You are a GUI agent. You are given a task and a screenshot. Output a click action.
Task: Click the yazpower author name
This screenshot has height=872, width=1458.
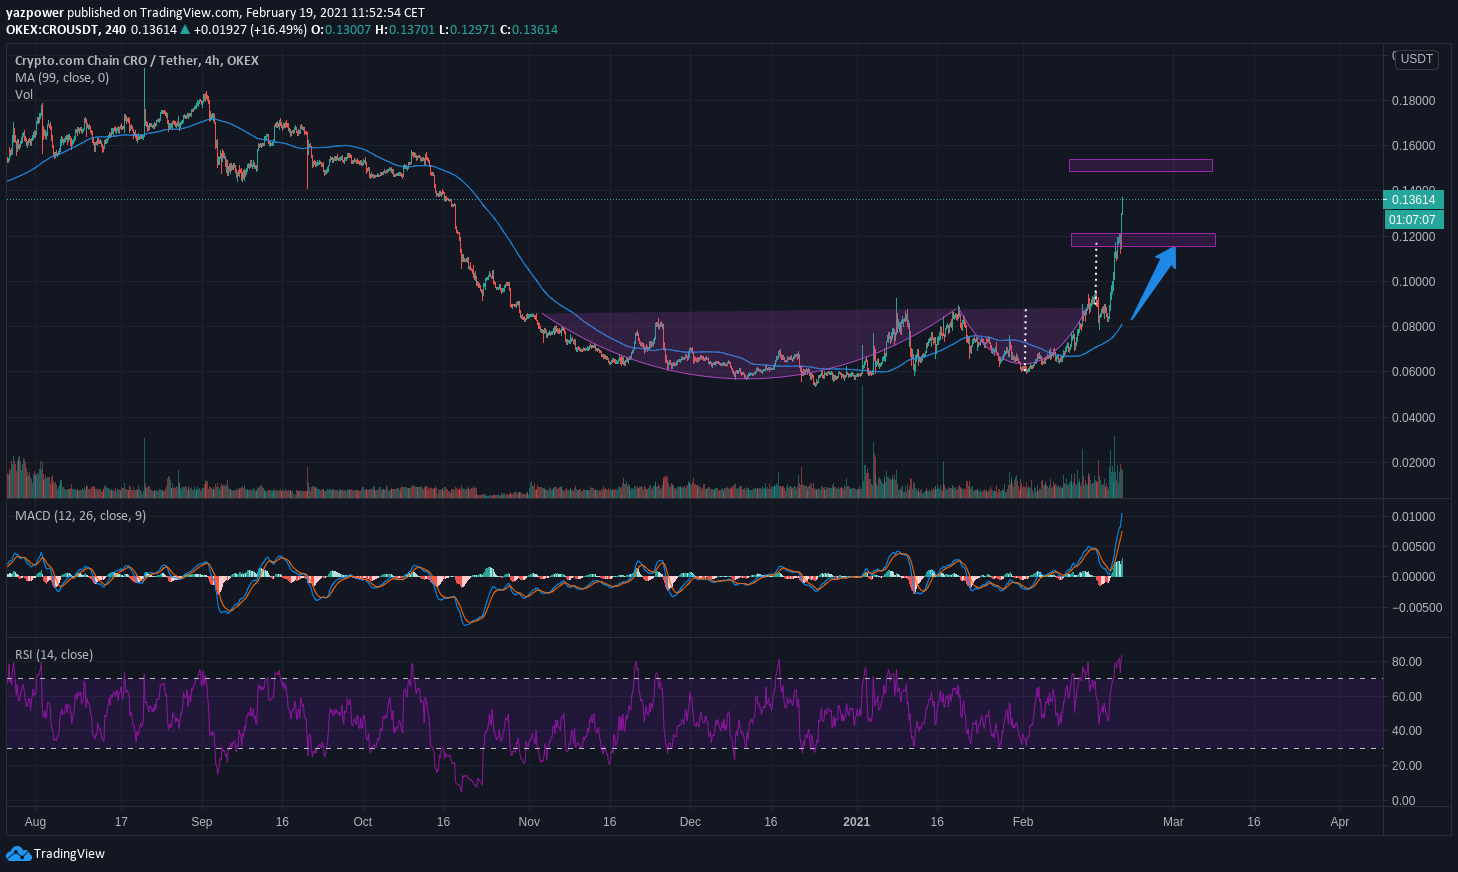pyautogui.click(x=35, y=13)
